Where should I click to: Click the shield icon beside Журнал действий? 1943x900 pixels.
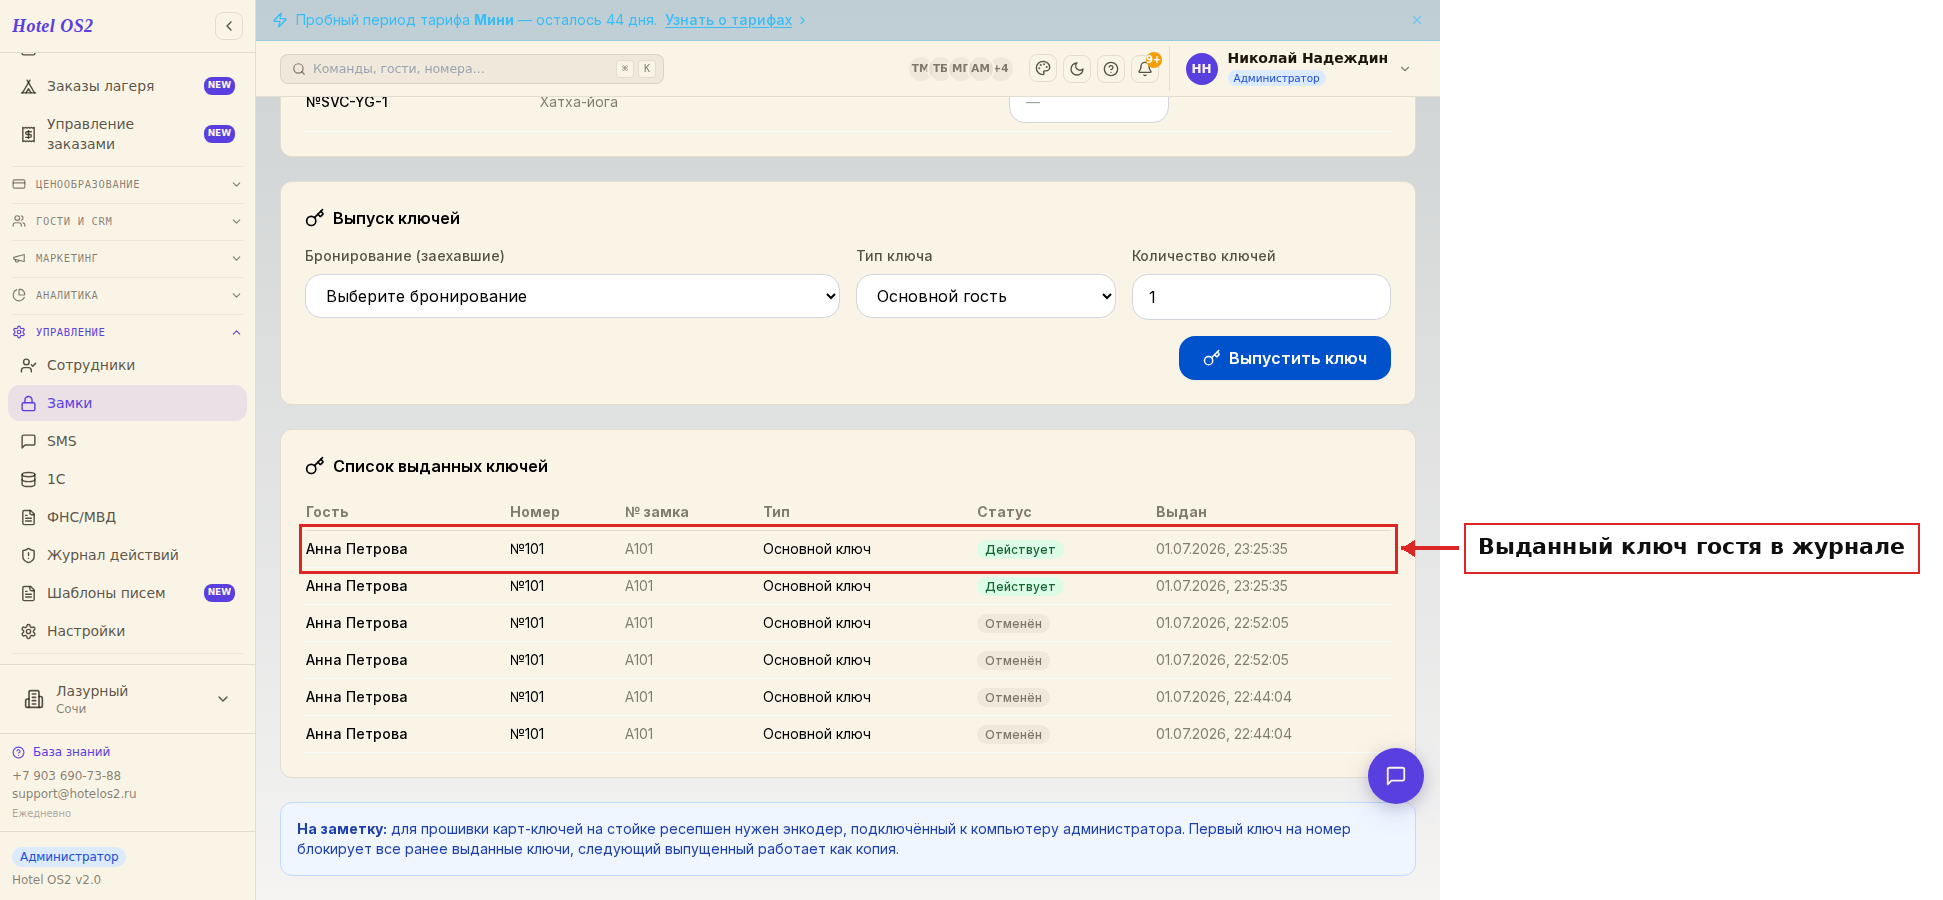coord(29,555)
